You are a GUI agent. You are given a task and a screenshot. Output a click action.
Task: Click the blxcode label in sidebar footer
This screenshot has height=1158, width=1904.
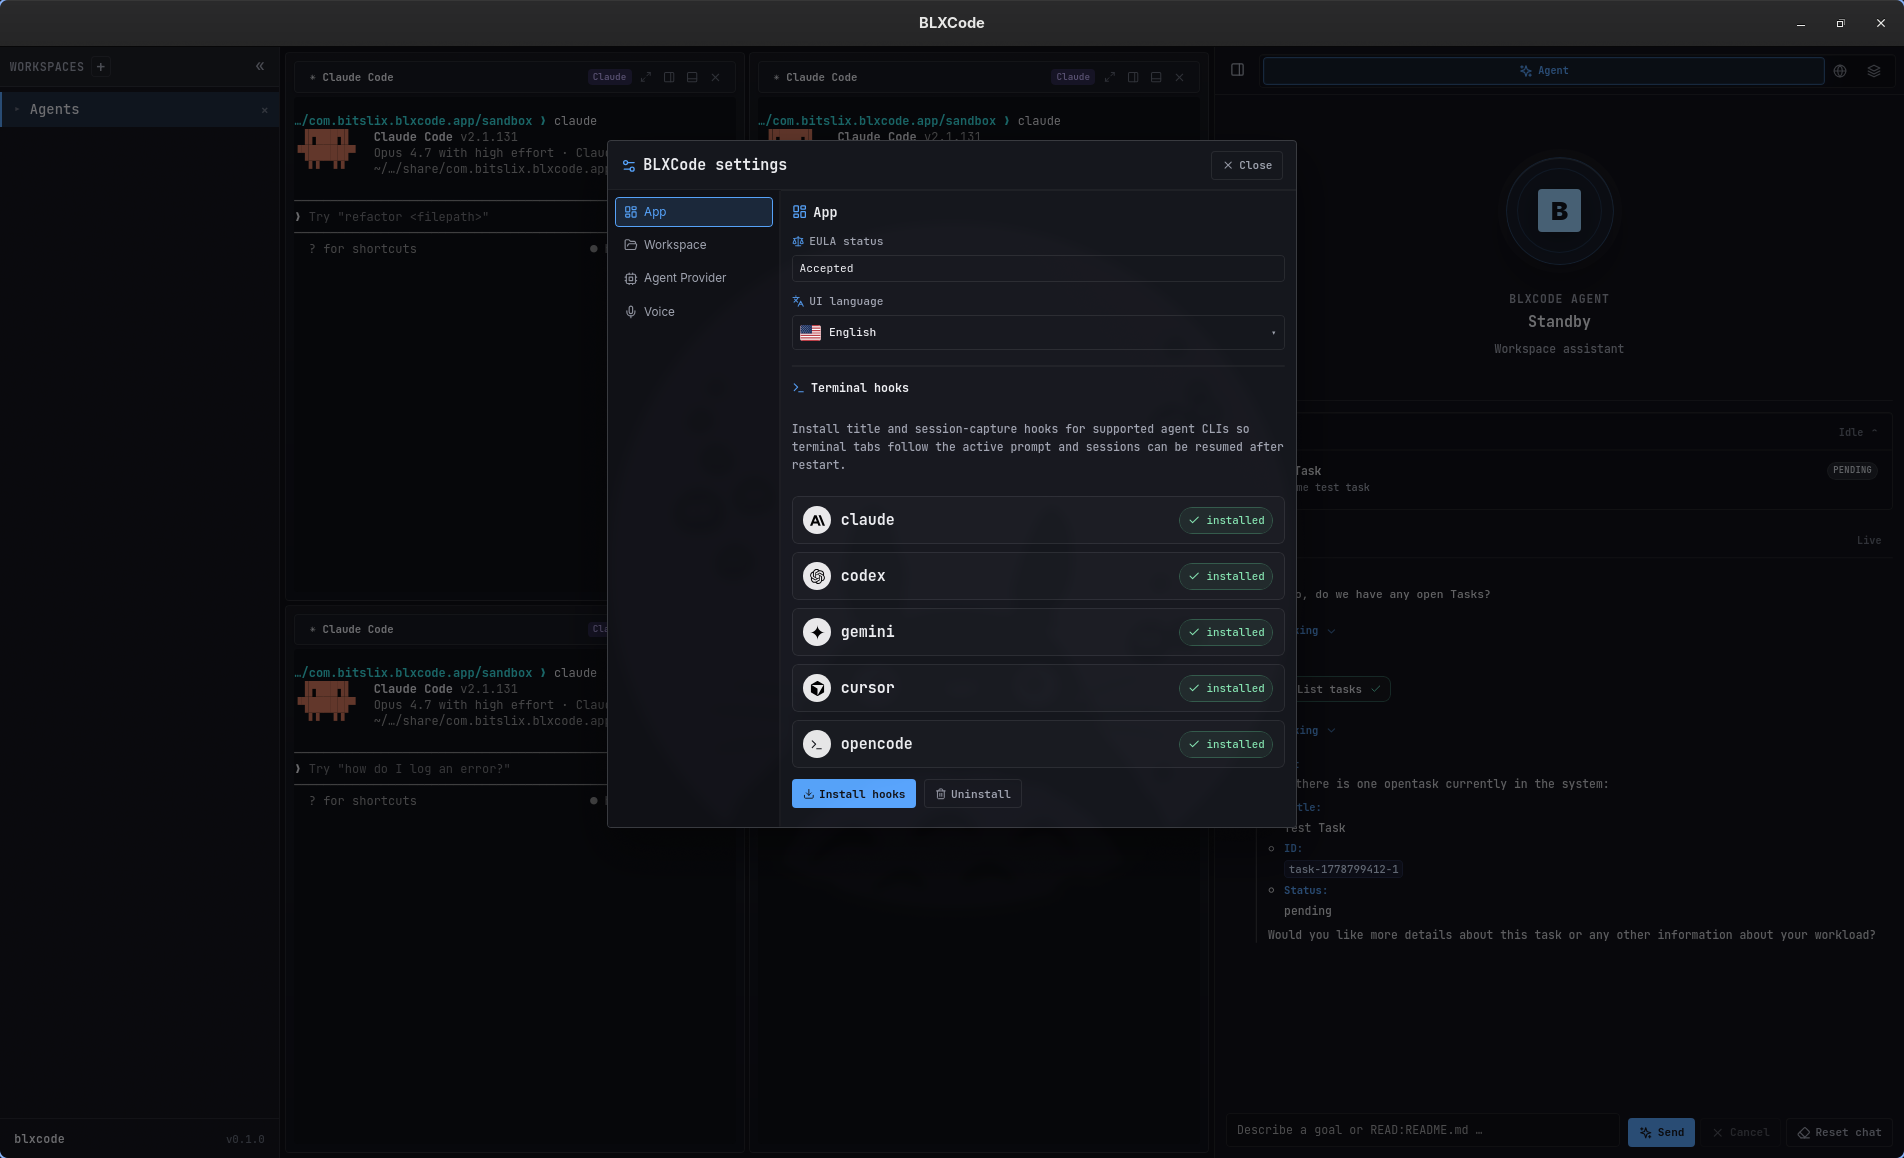39,1139
